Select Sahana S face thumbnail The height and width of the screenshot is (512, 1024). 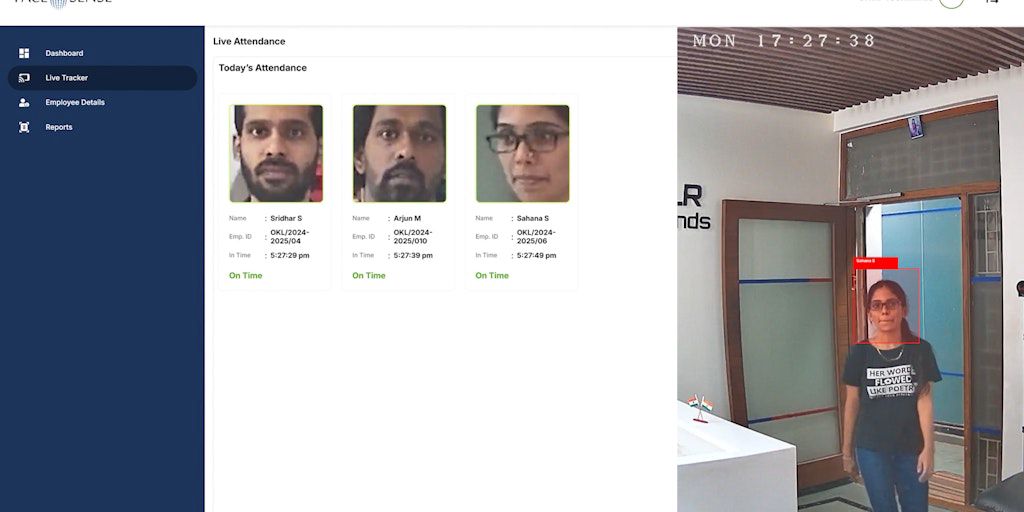tap(522, 153)
